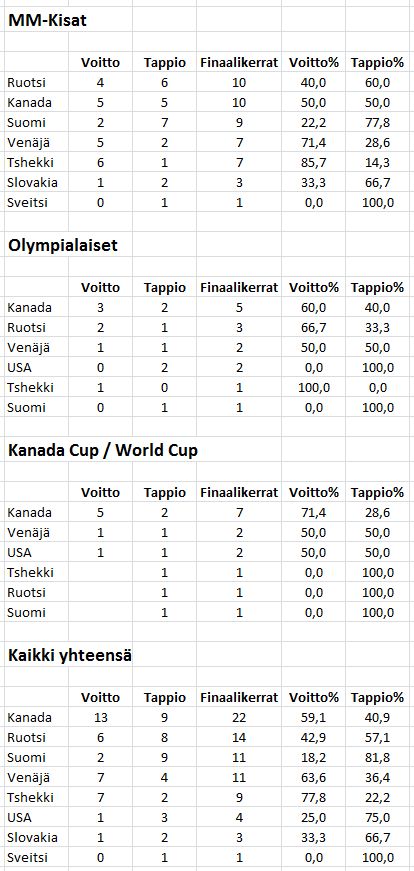Select the MM-Kisat heading cell
Screen dimensions: 414x871
point(46,21)
